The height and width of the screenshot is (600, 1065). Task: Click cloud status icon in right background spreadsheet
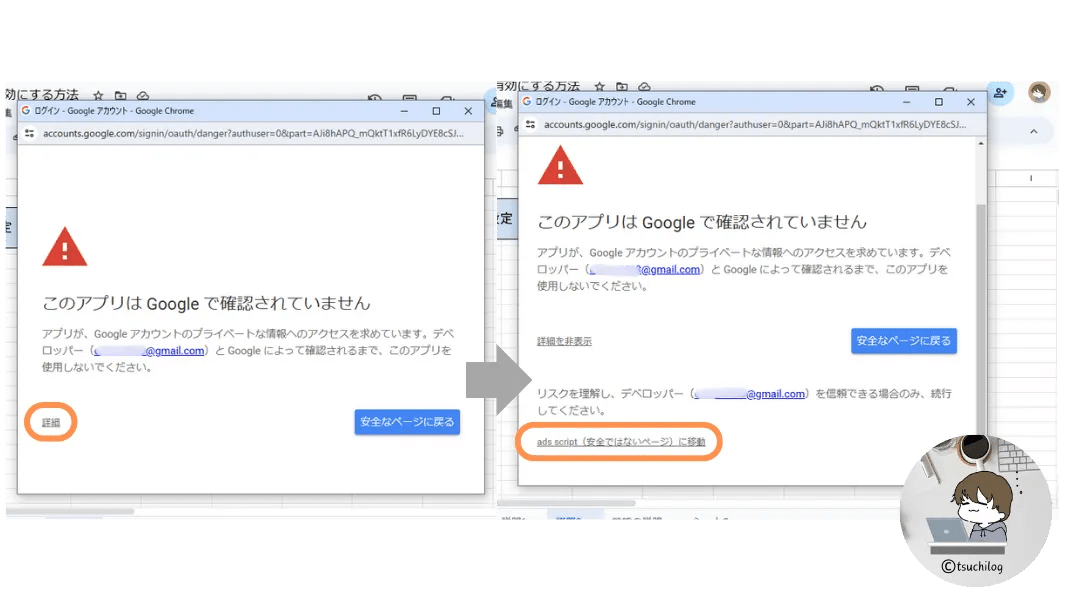click(x=644, y=87)
